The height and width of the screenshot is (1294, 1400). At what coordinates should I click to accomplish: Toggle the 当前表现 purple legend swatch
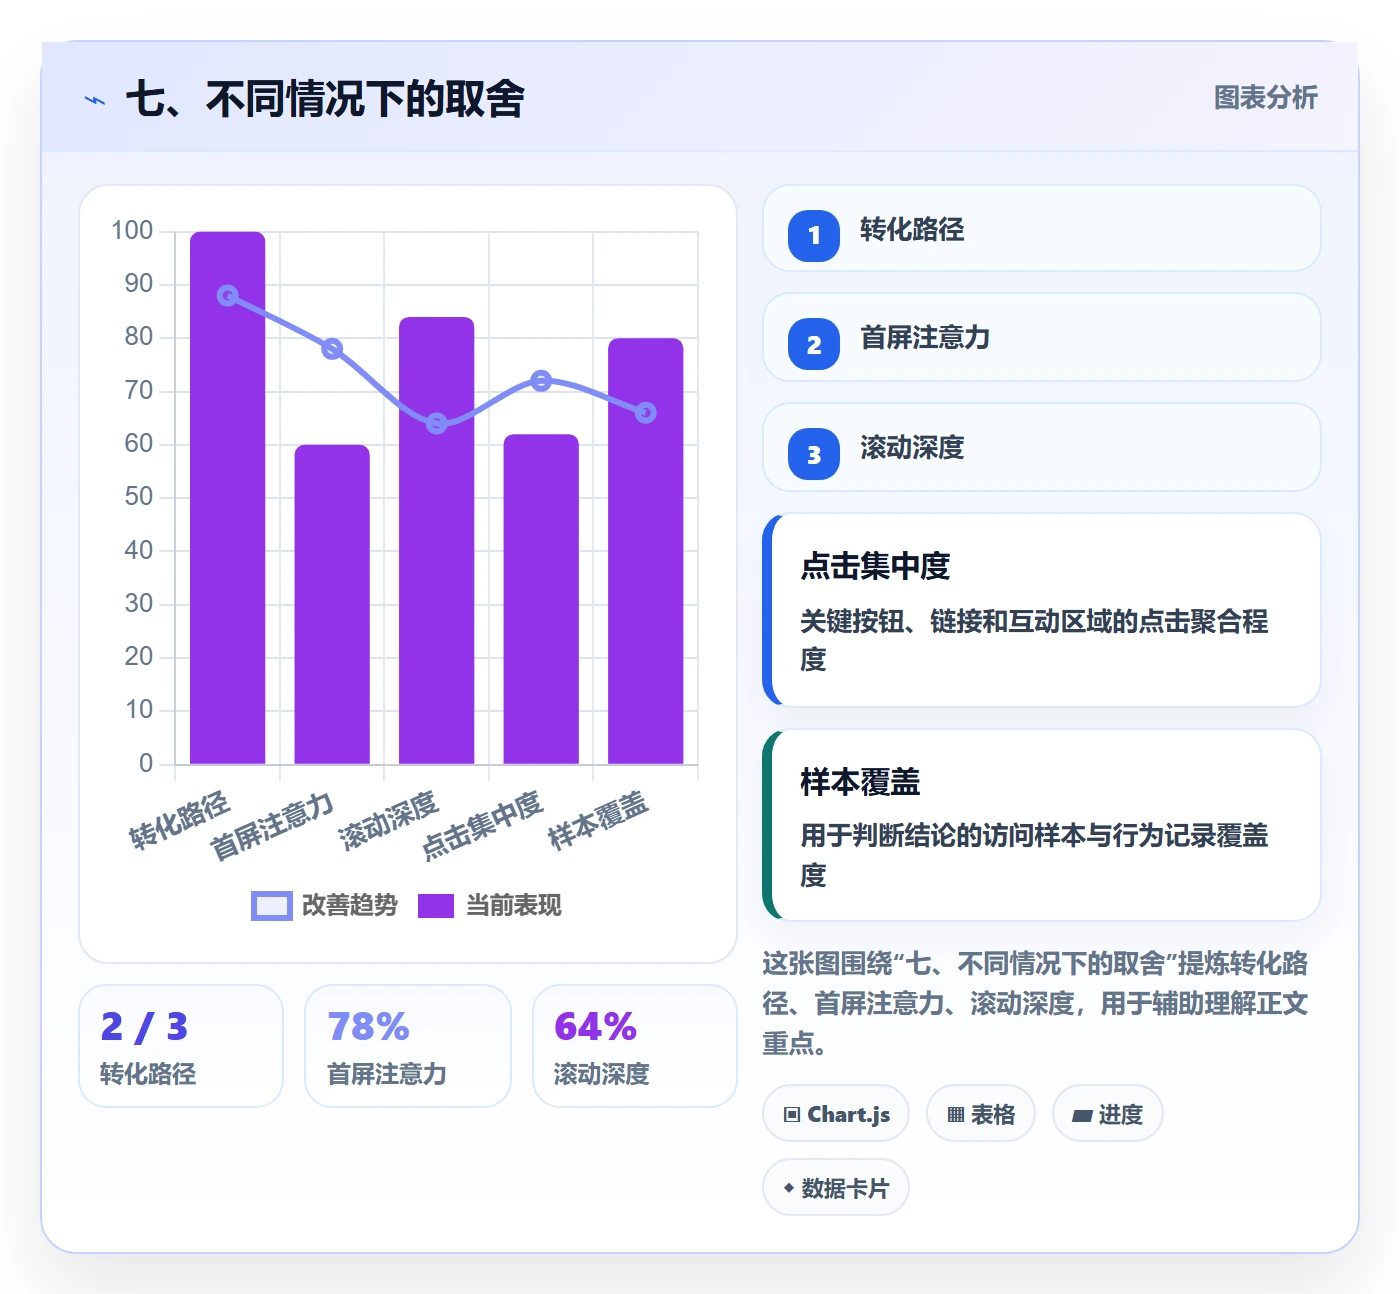coord(436,906)
